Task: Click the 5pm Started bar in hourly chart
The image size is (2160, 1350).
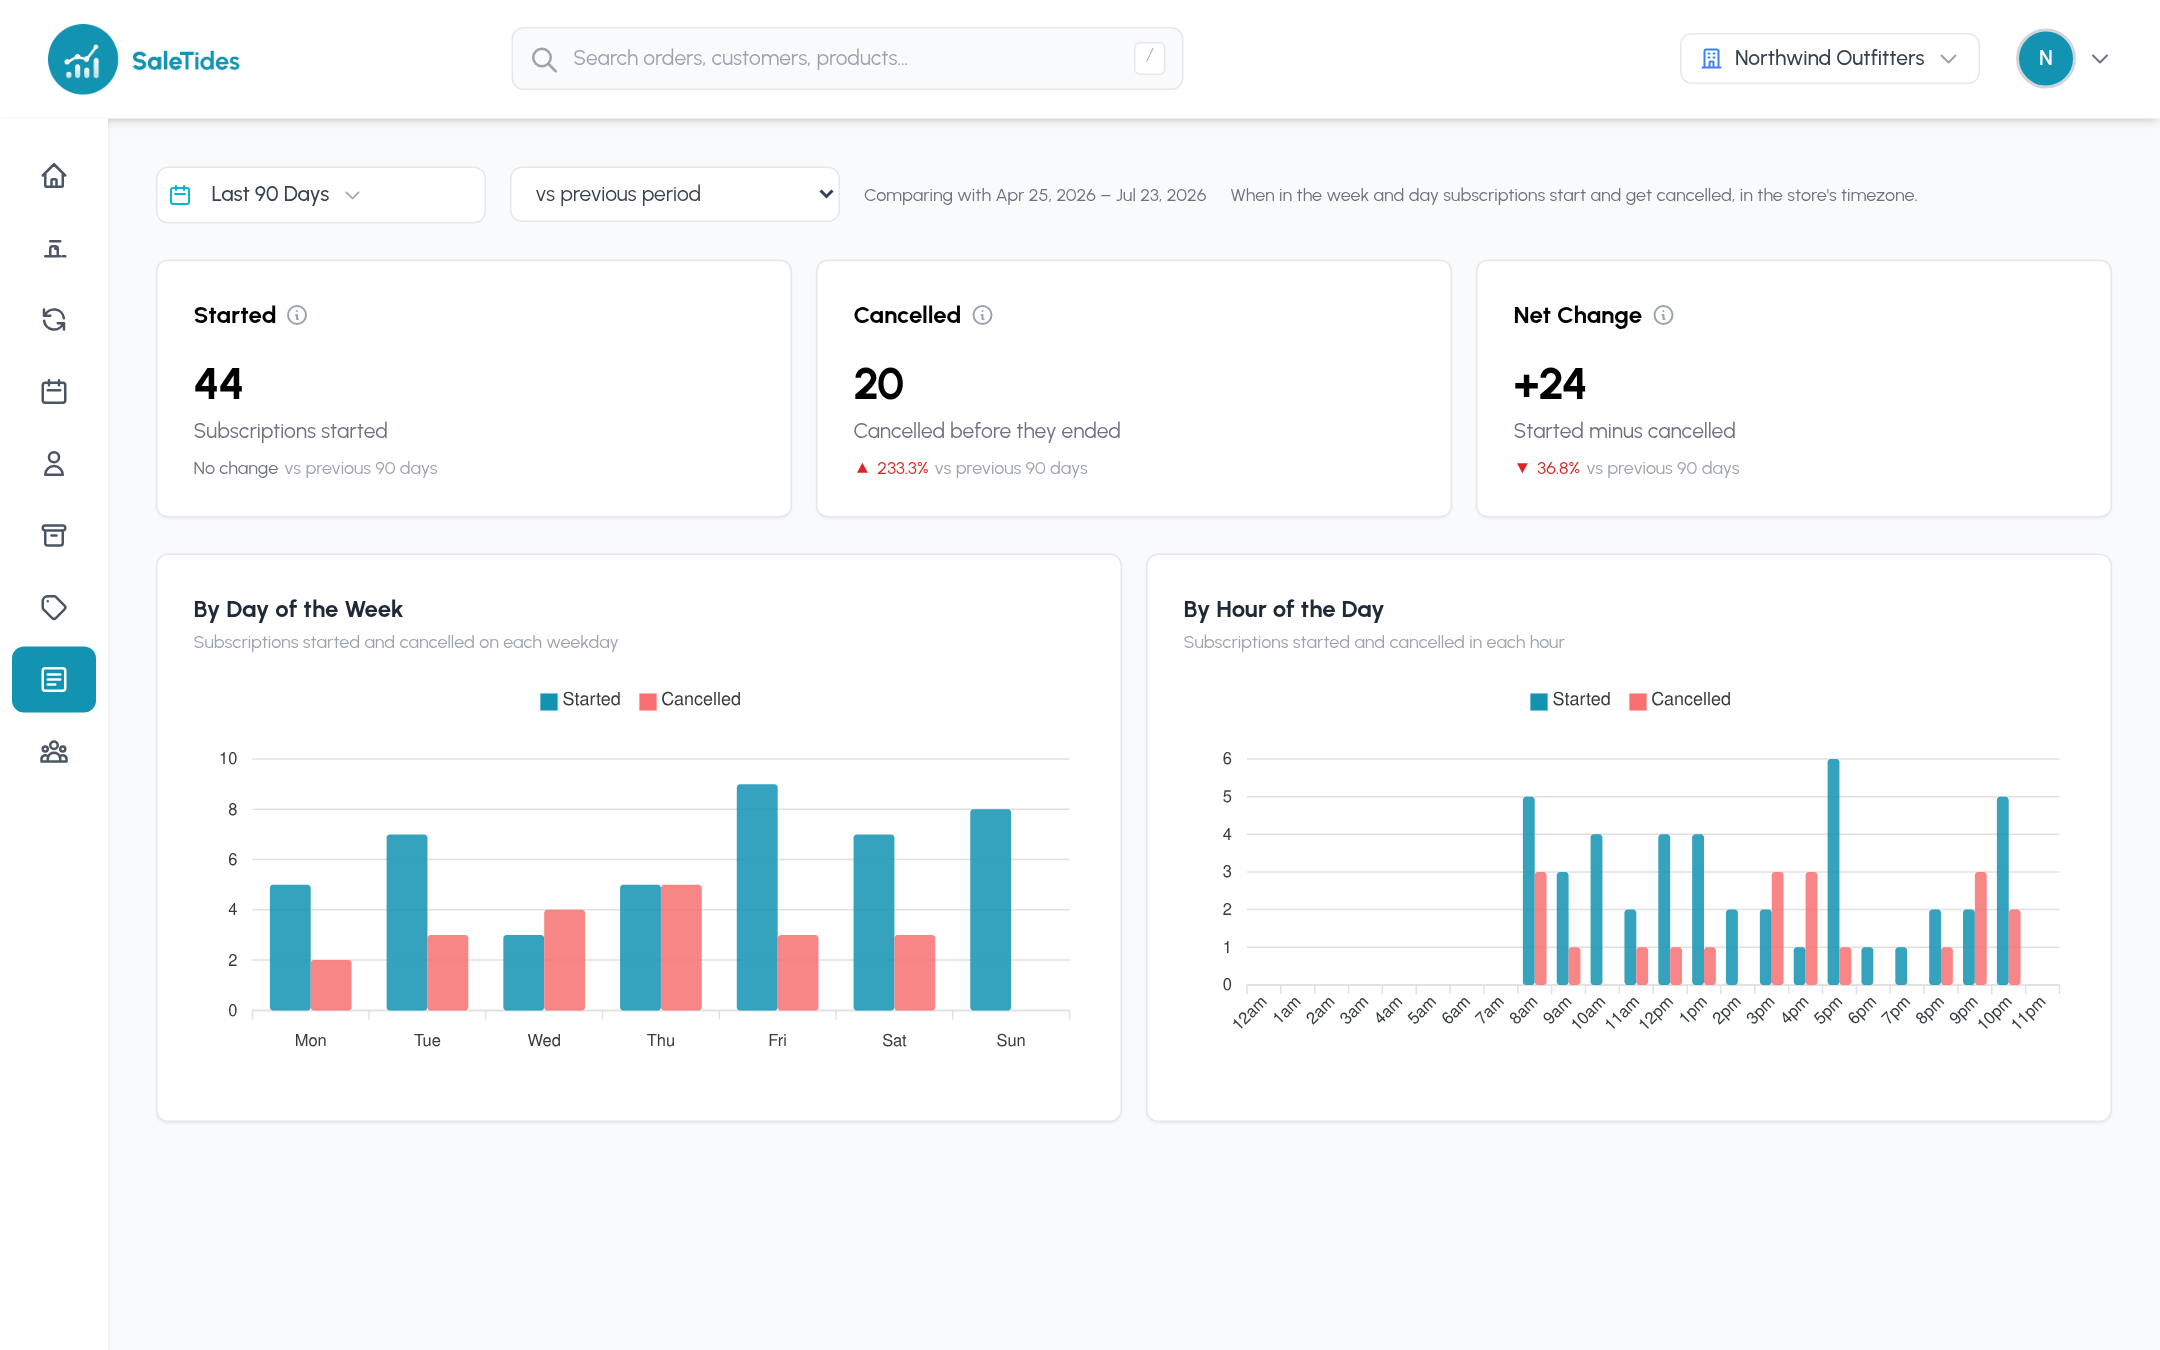Action: (x=1833, y=872)
